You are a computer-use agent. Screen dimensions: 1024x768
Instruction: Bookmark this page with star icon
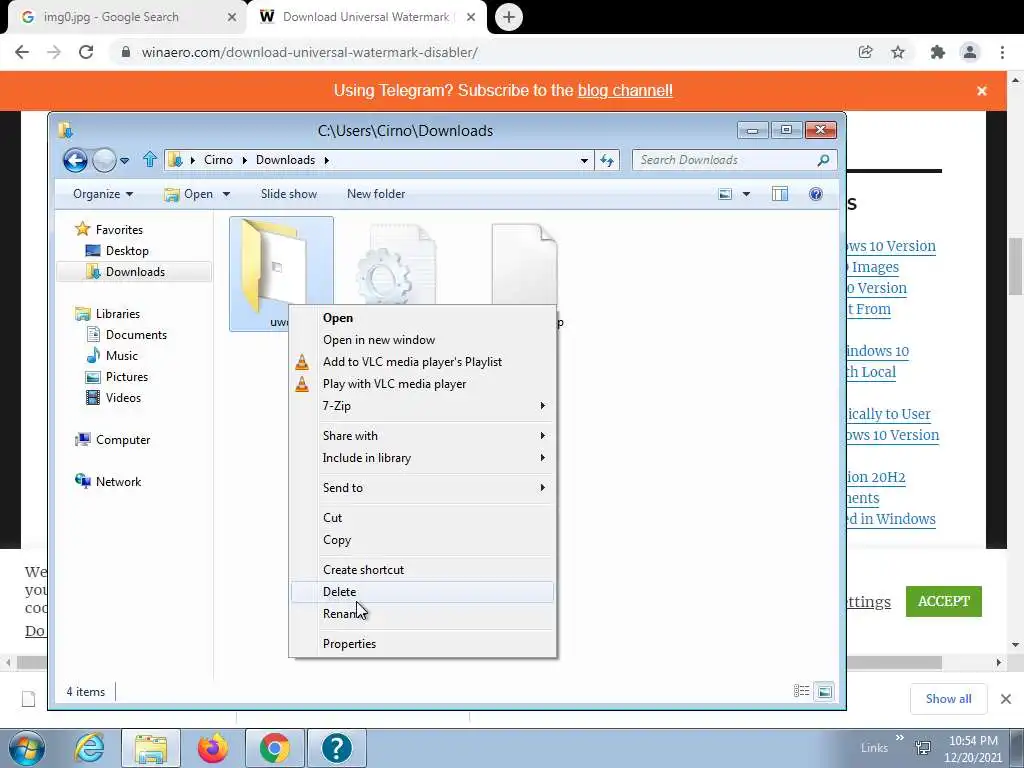click(x=898, y=52)
